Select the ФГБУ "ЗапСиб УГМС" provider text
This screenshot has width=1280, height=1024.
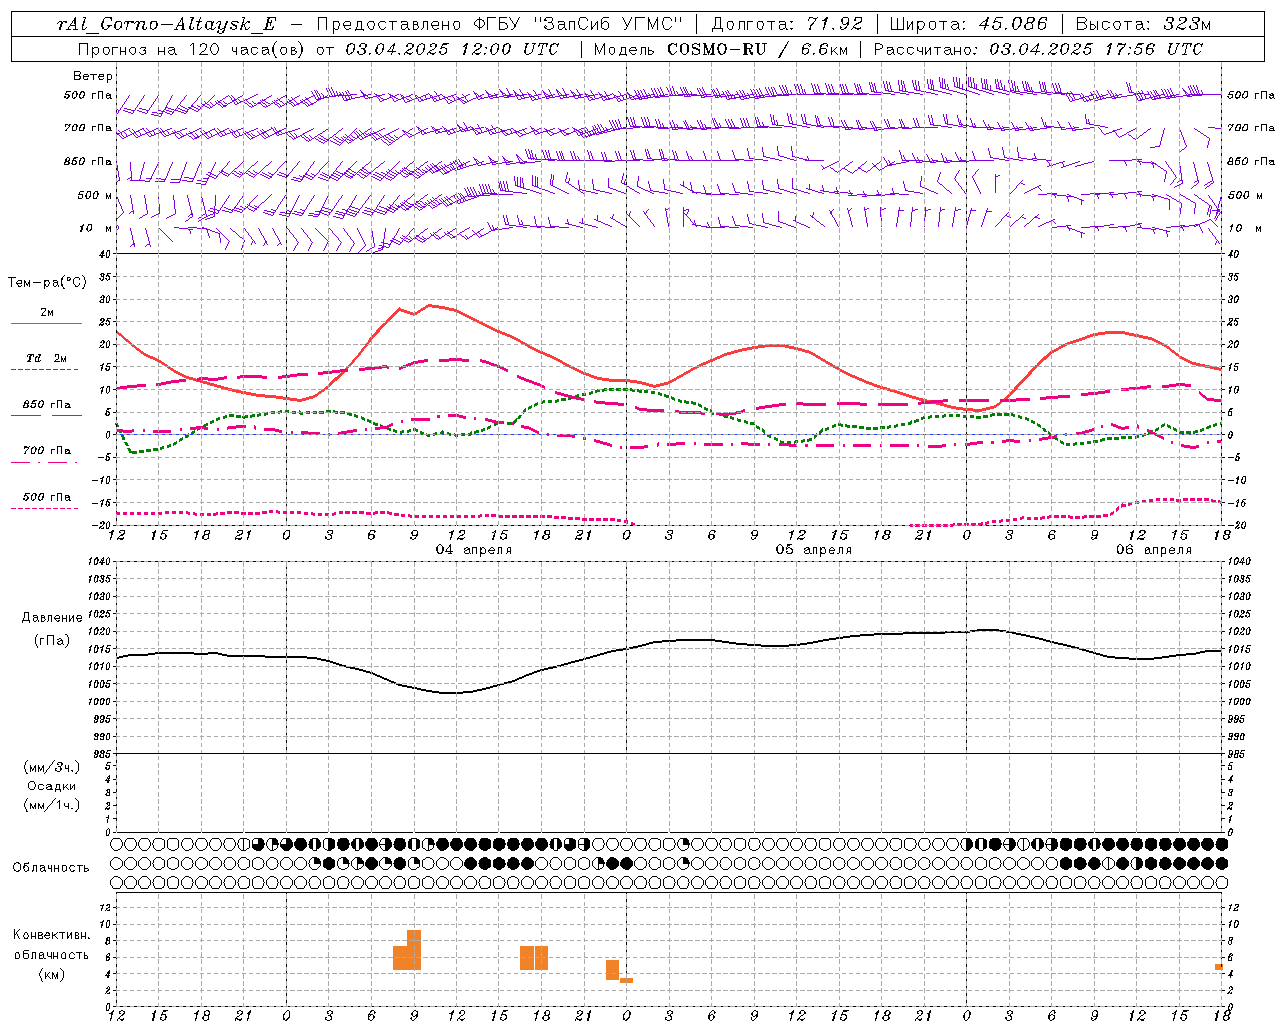point(578,24)
